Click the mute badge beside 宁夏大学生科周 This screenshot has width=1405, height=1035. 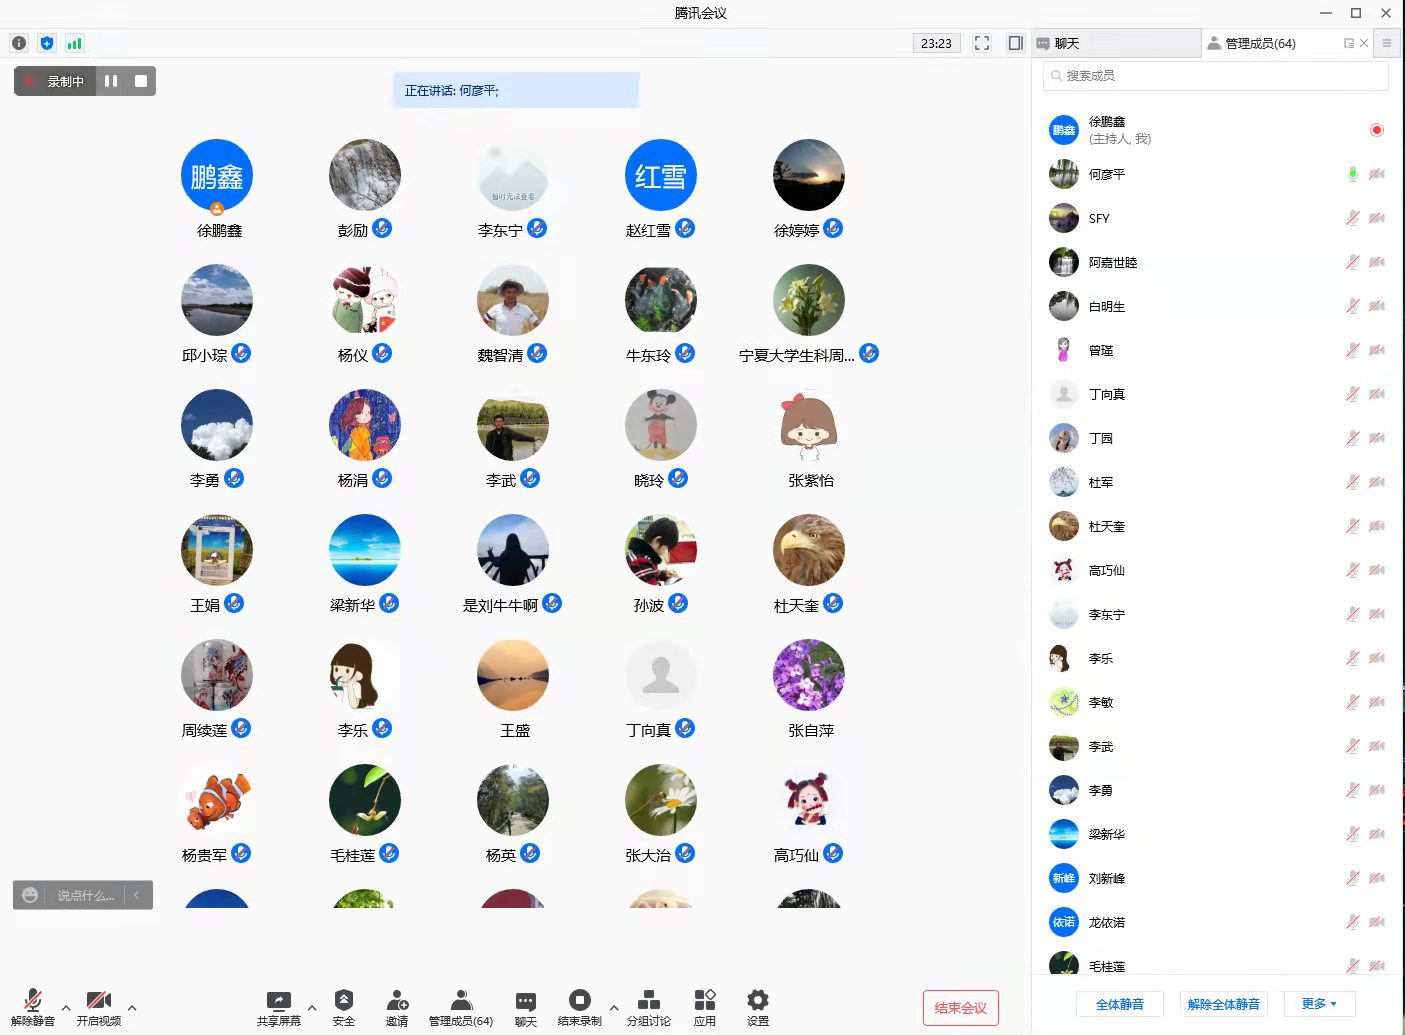[x=869, y=353]
